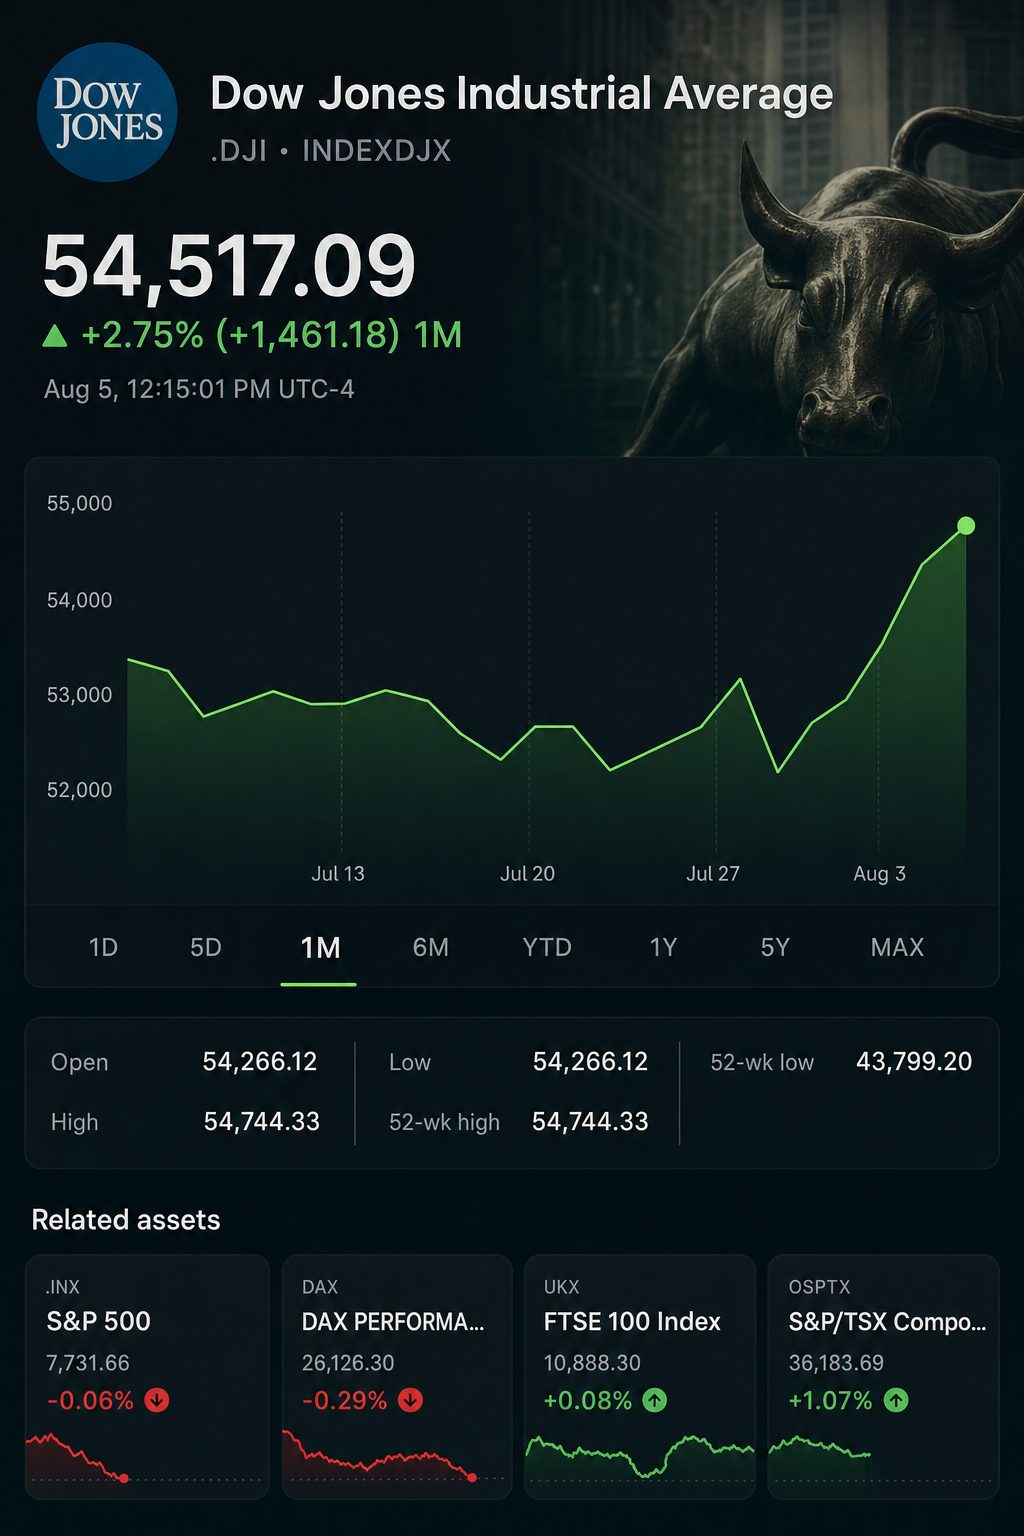The height and width of the screenshot is (1536, 1024).
Task: Click the Aug 5, 12:15:01 PM UTC-4 timestamp
Action: [199, 389]
